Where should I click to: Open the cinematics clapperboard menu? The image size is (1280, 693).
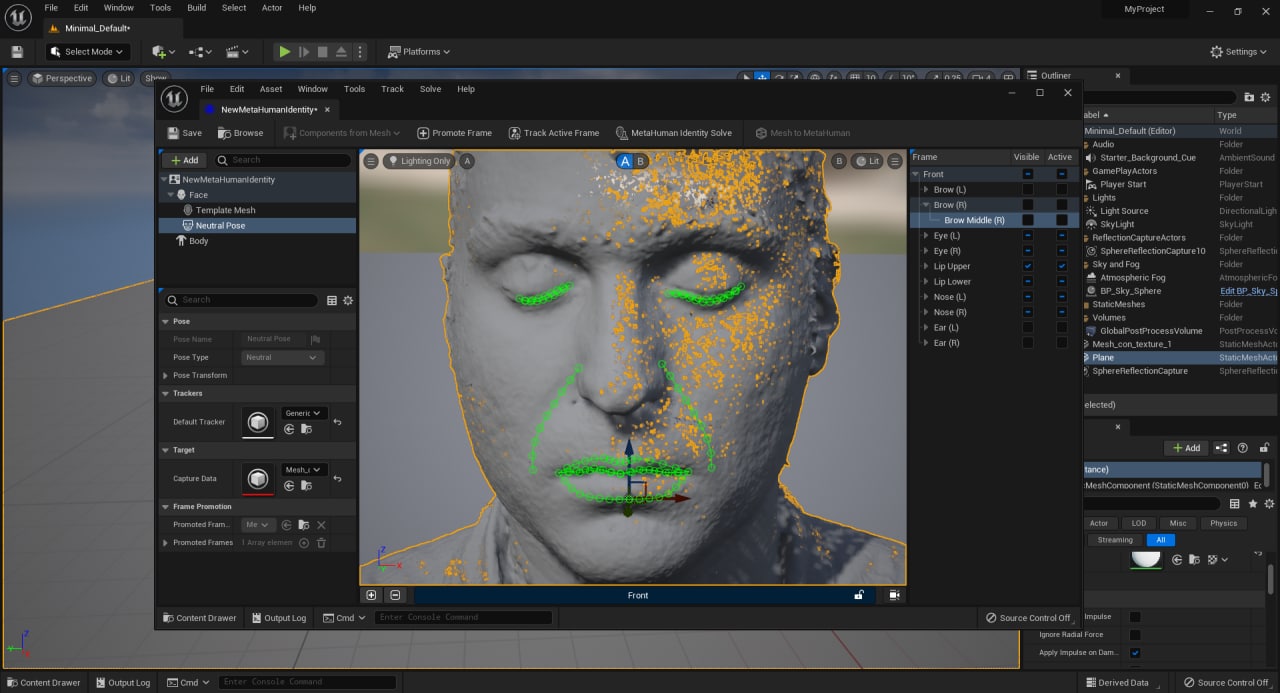[x=237, y=52]
